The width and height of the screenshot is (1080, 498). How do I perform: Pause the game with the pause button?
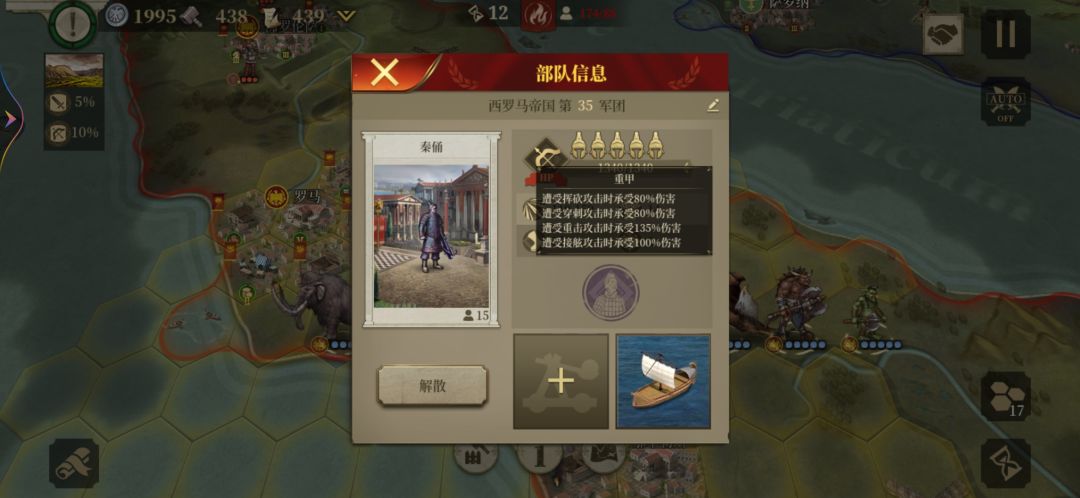coord(1006,34)
